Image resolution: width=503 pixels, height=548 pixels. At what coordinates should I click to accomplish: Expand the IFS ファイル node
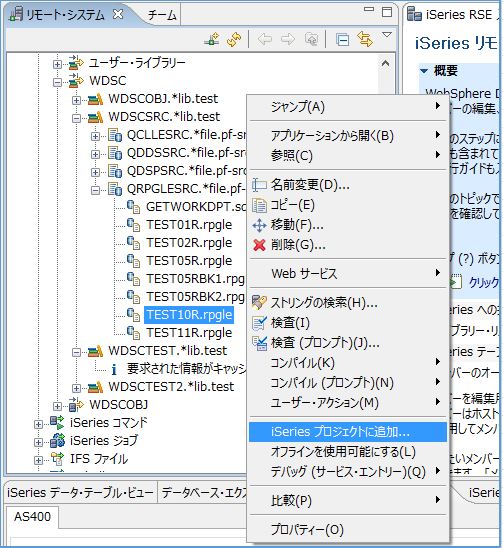pyautogui.click(x=38, y=460)
